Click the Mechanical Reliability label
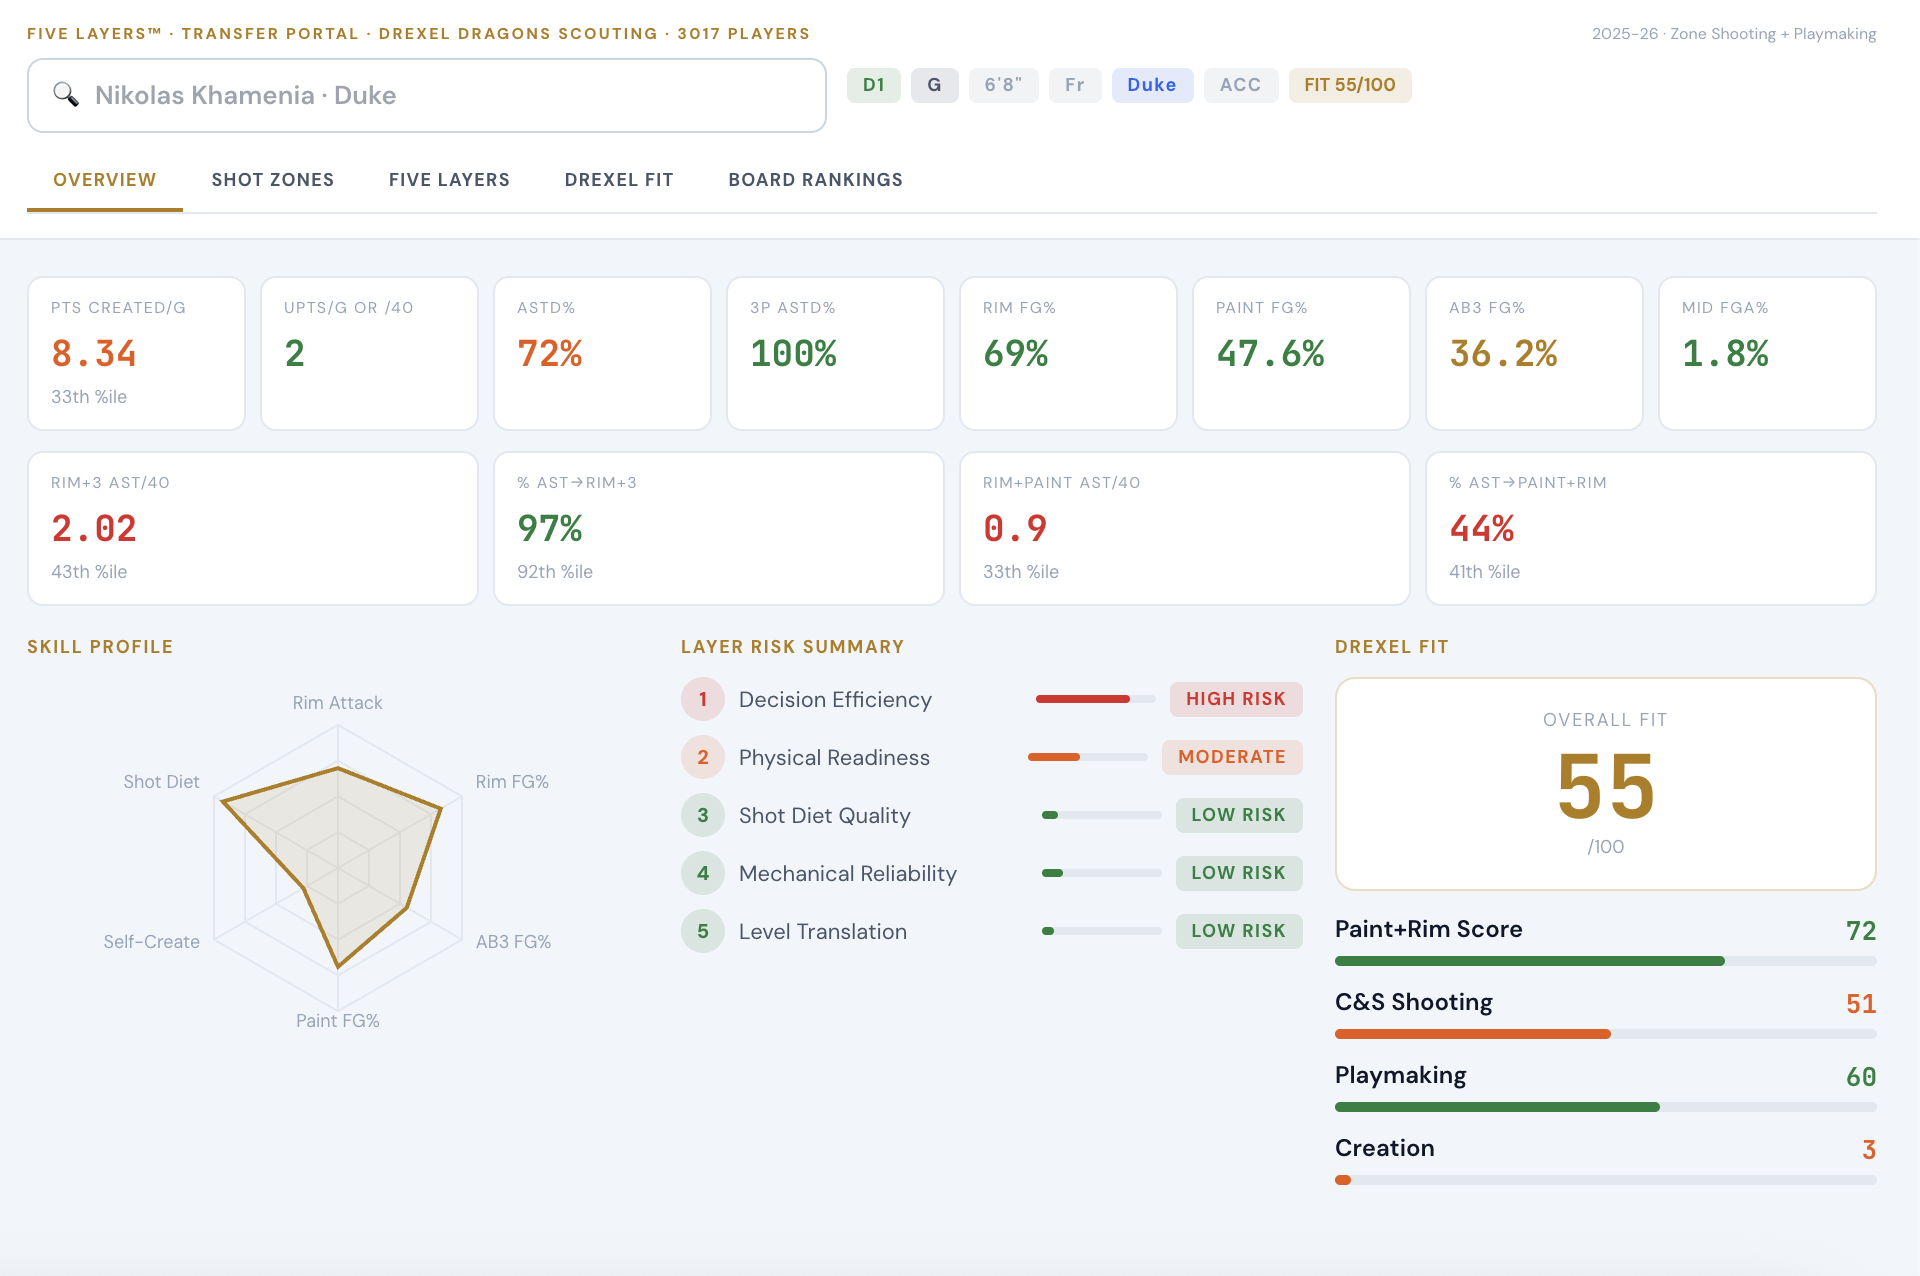Viewport: 1920px width, 1276px height. click(x=848, y=874)
